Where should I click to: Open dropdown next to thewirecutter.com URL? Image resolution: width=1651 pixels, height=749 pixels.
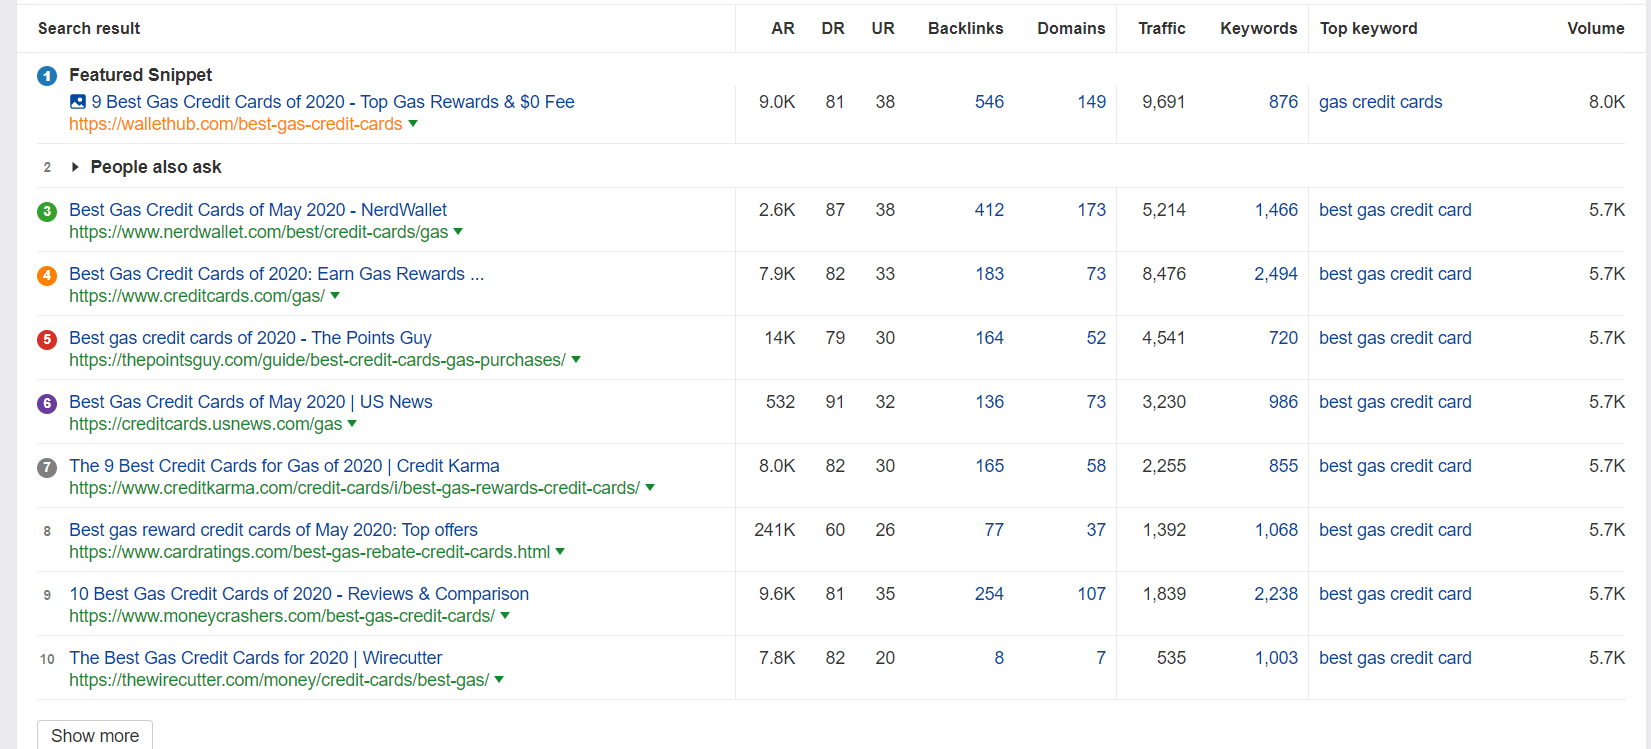(x=499, y=680)
